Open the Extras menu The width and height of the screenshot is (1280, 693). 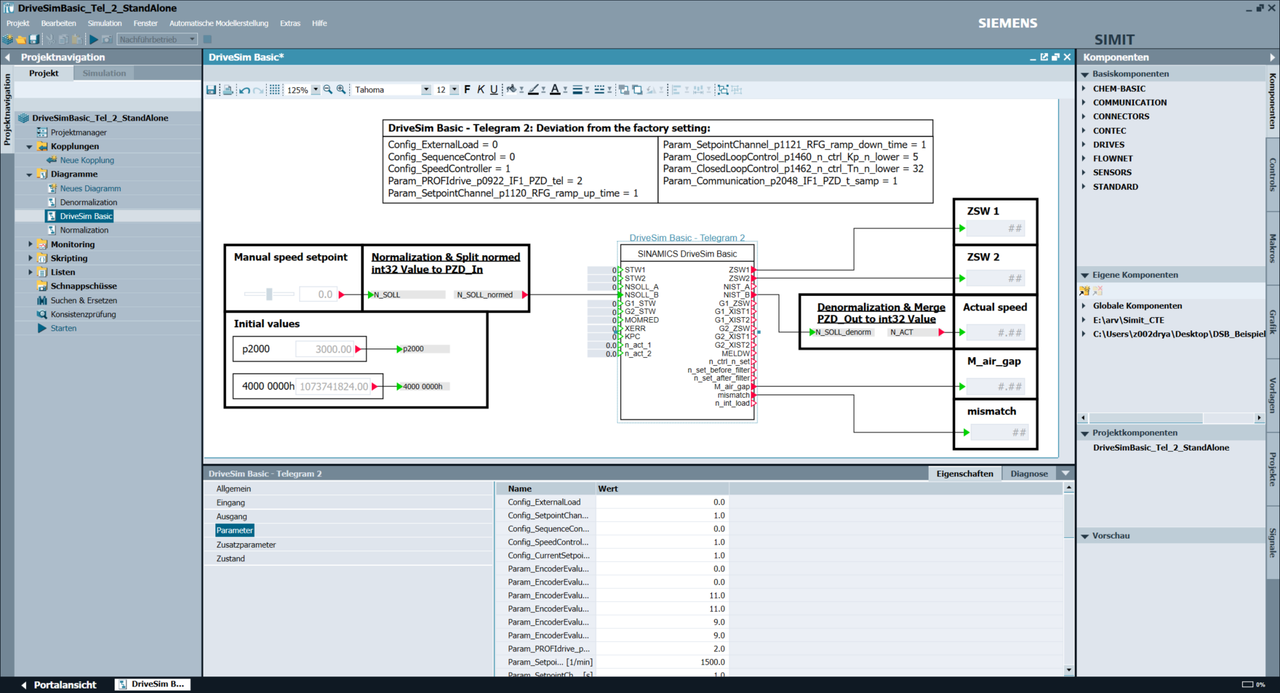(x=290, y=23)
